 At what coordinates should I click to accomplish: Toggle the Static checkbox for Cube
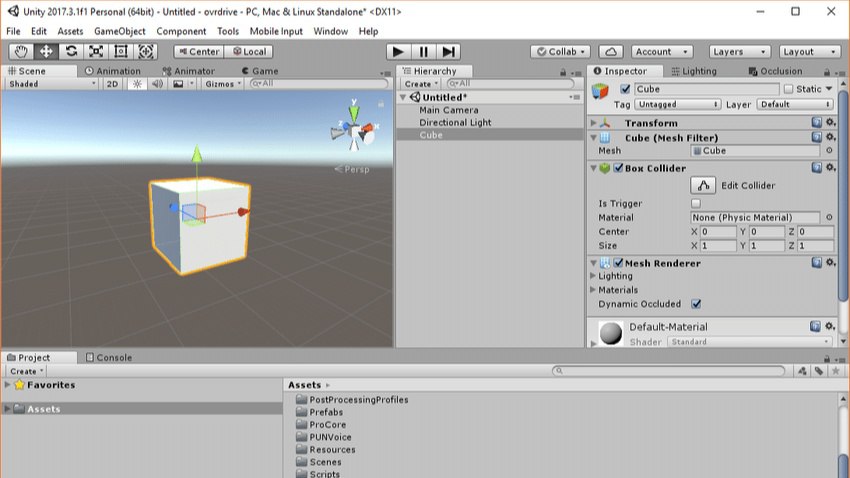click(788, 89)
